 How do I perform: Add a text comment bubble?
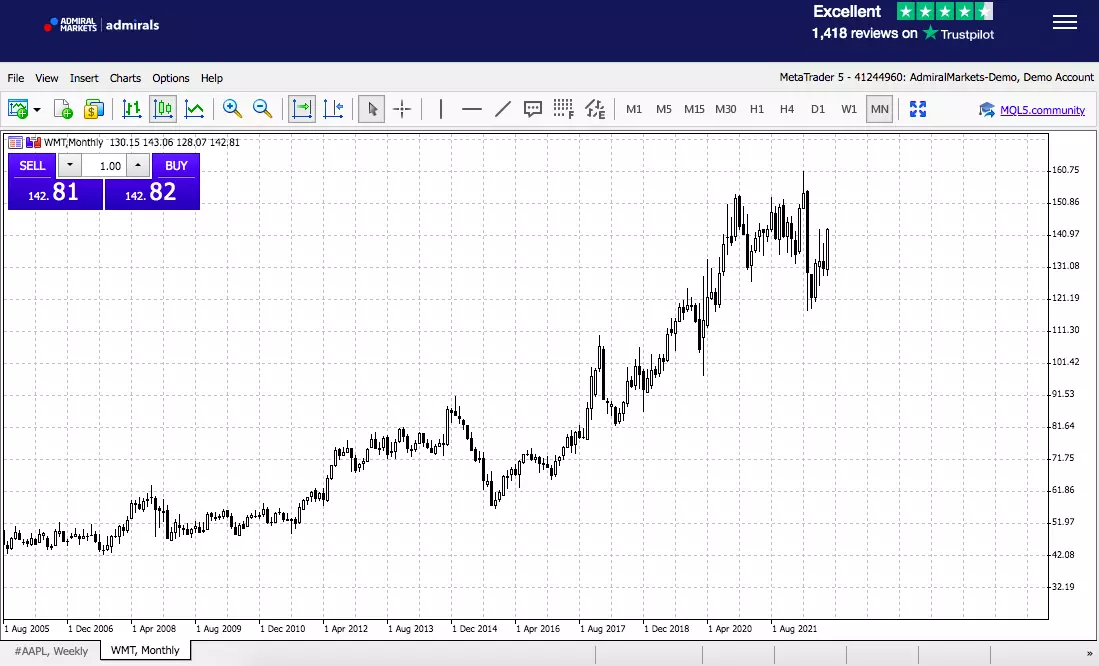pos(533,109)
